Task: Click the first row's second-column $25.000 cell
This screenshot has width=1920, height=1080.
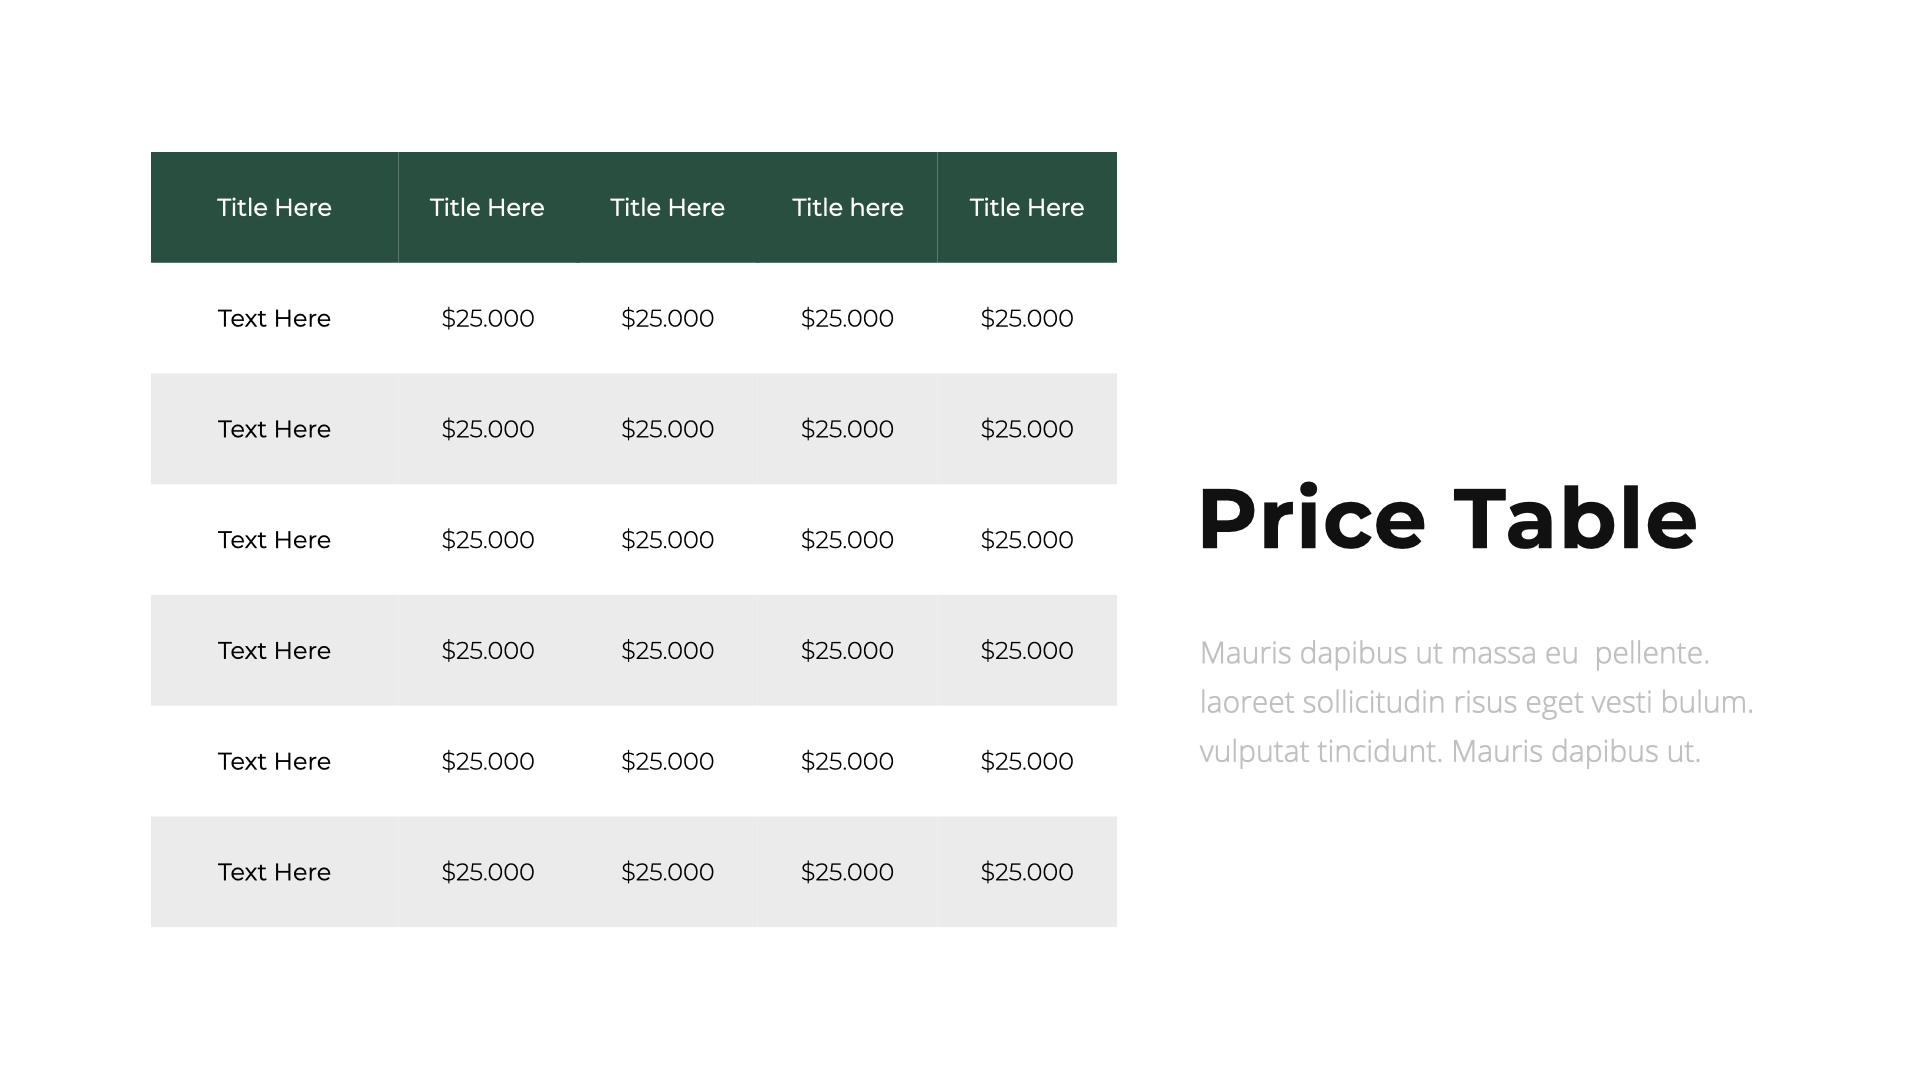Action: (488, 318)
